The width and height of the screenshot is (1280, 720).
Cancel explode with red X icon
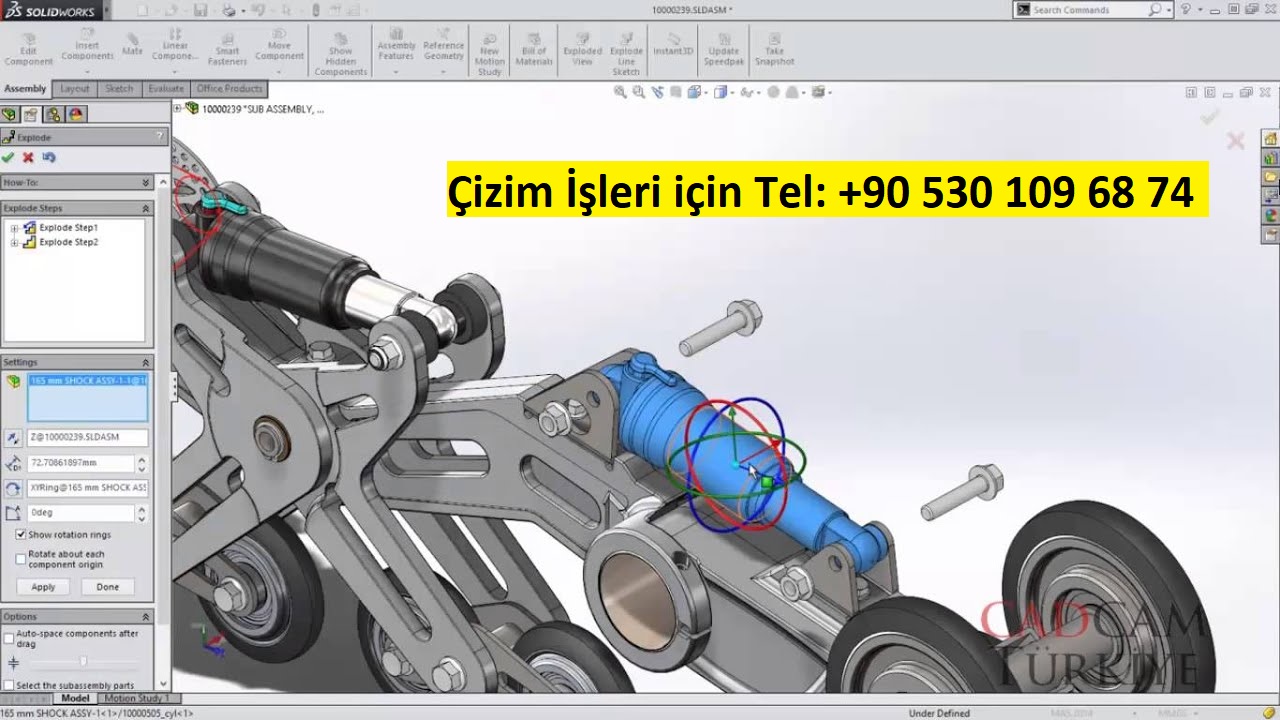[x=28, y=157]
